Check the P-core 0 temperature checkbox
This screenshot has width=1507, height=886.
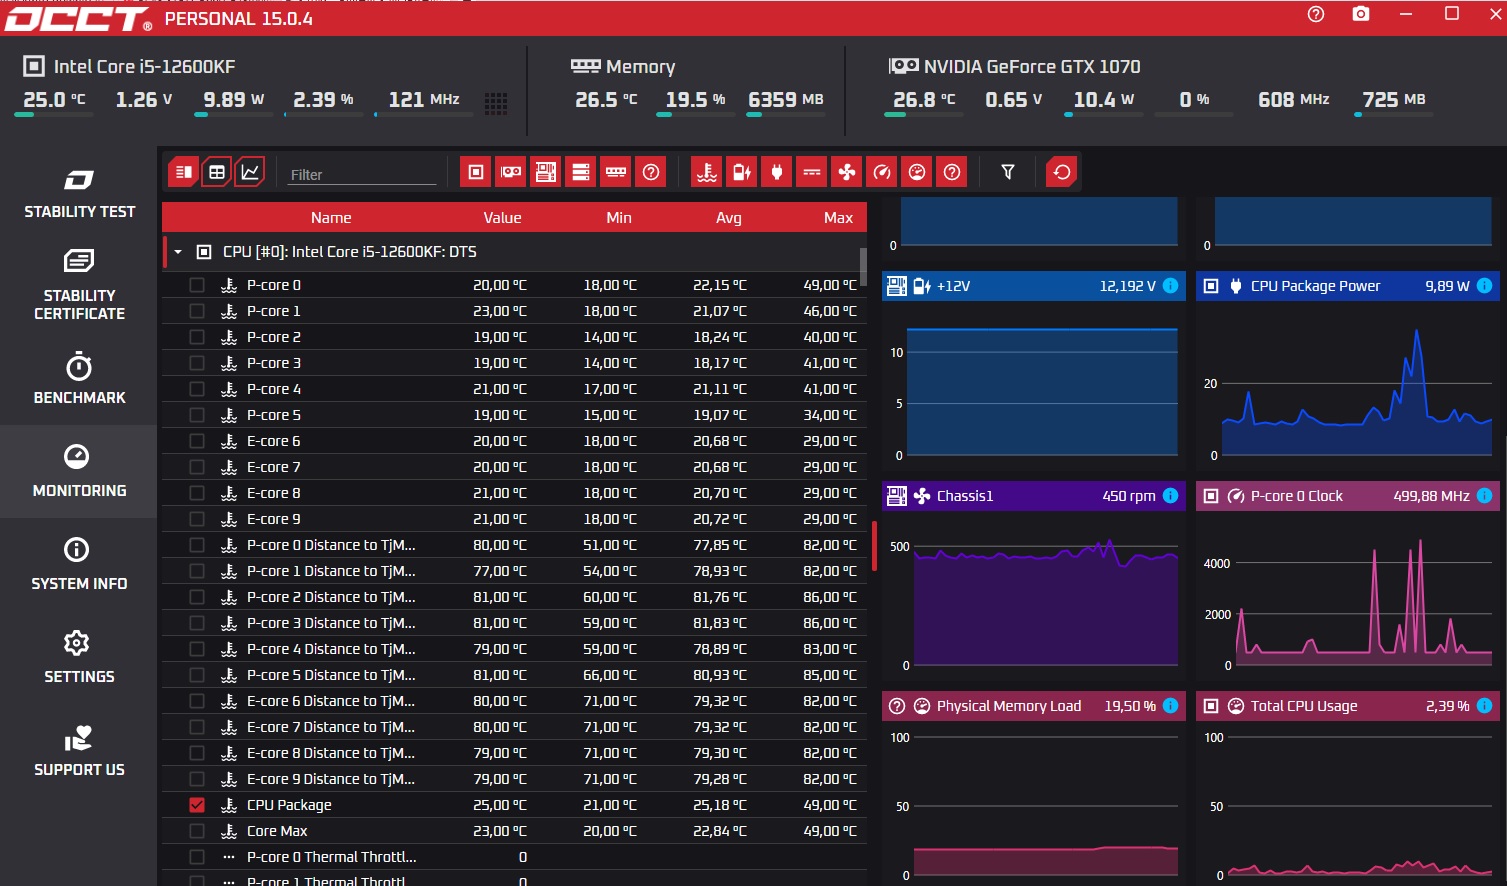[197, 285]
